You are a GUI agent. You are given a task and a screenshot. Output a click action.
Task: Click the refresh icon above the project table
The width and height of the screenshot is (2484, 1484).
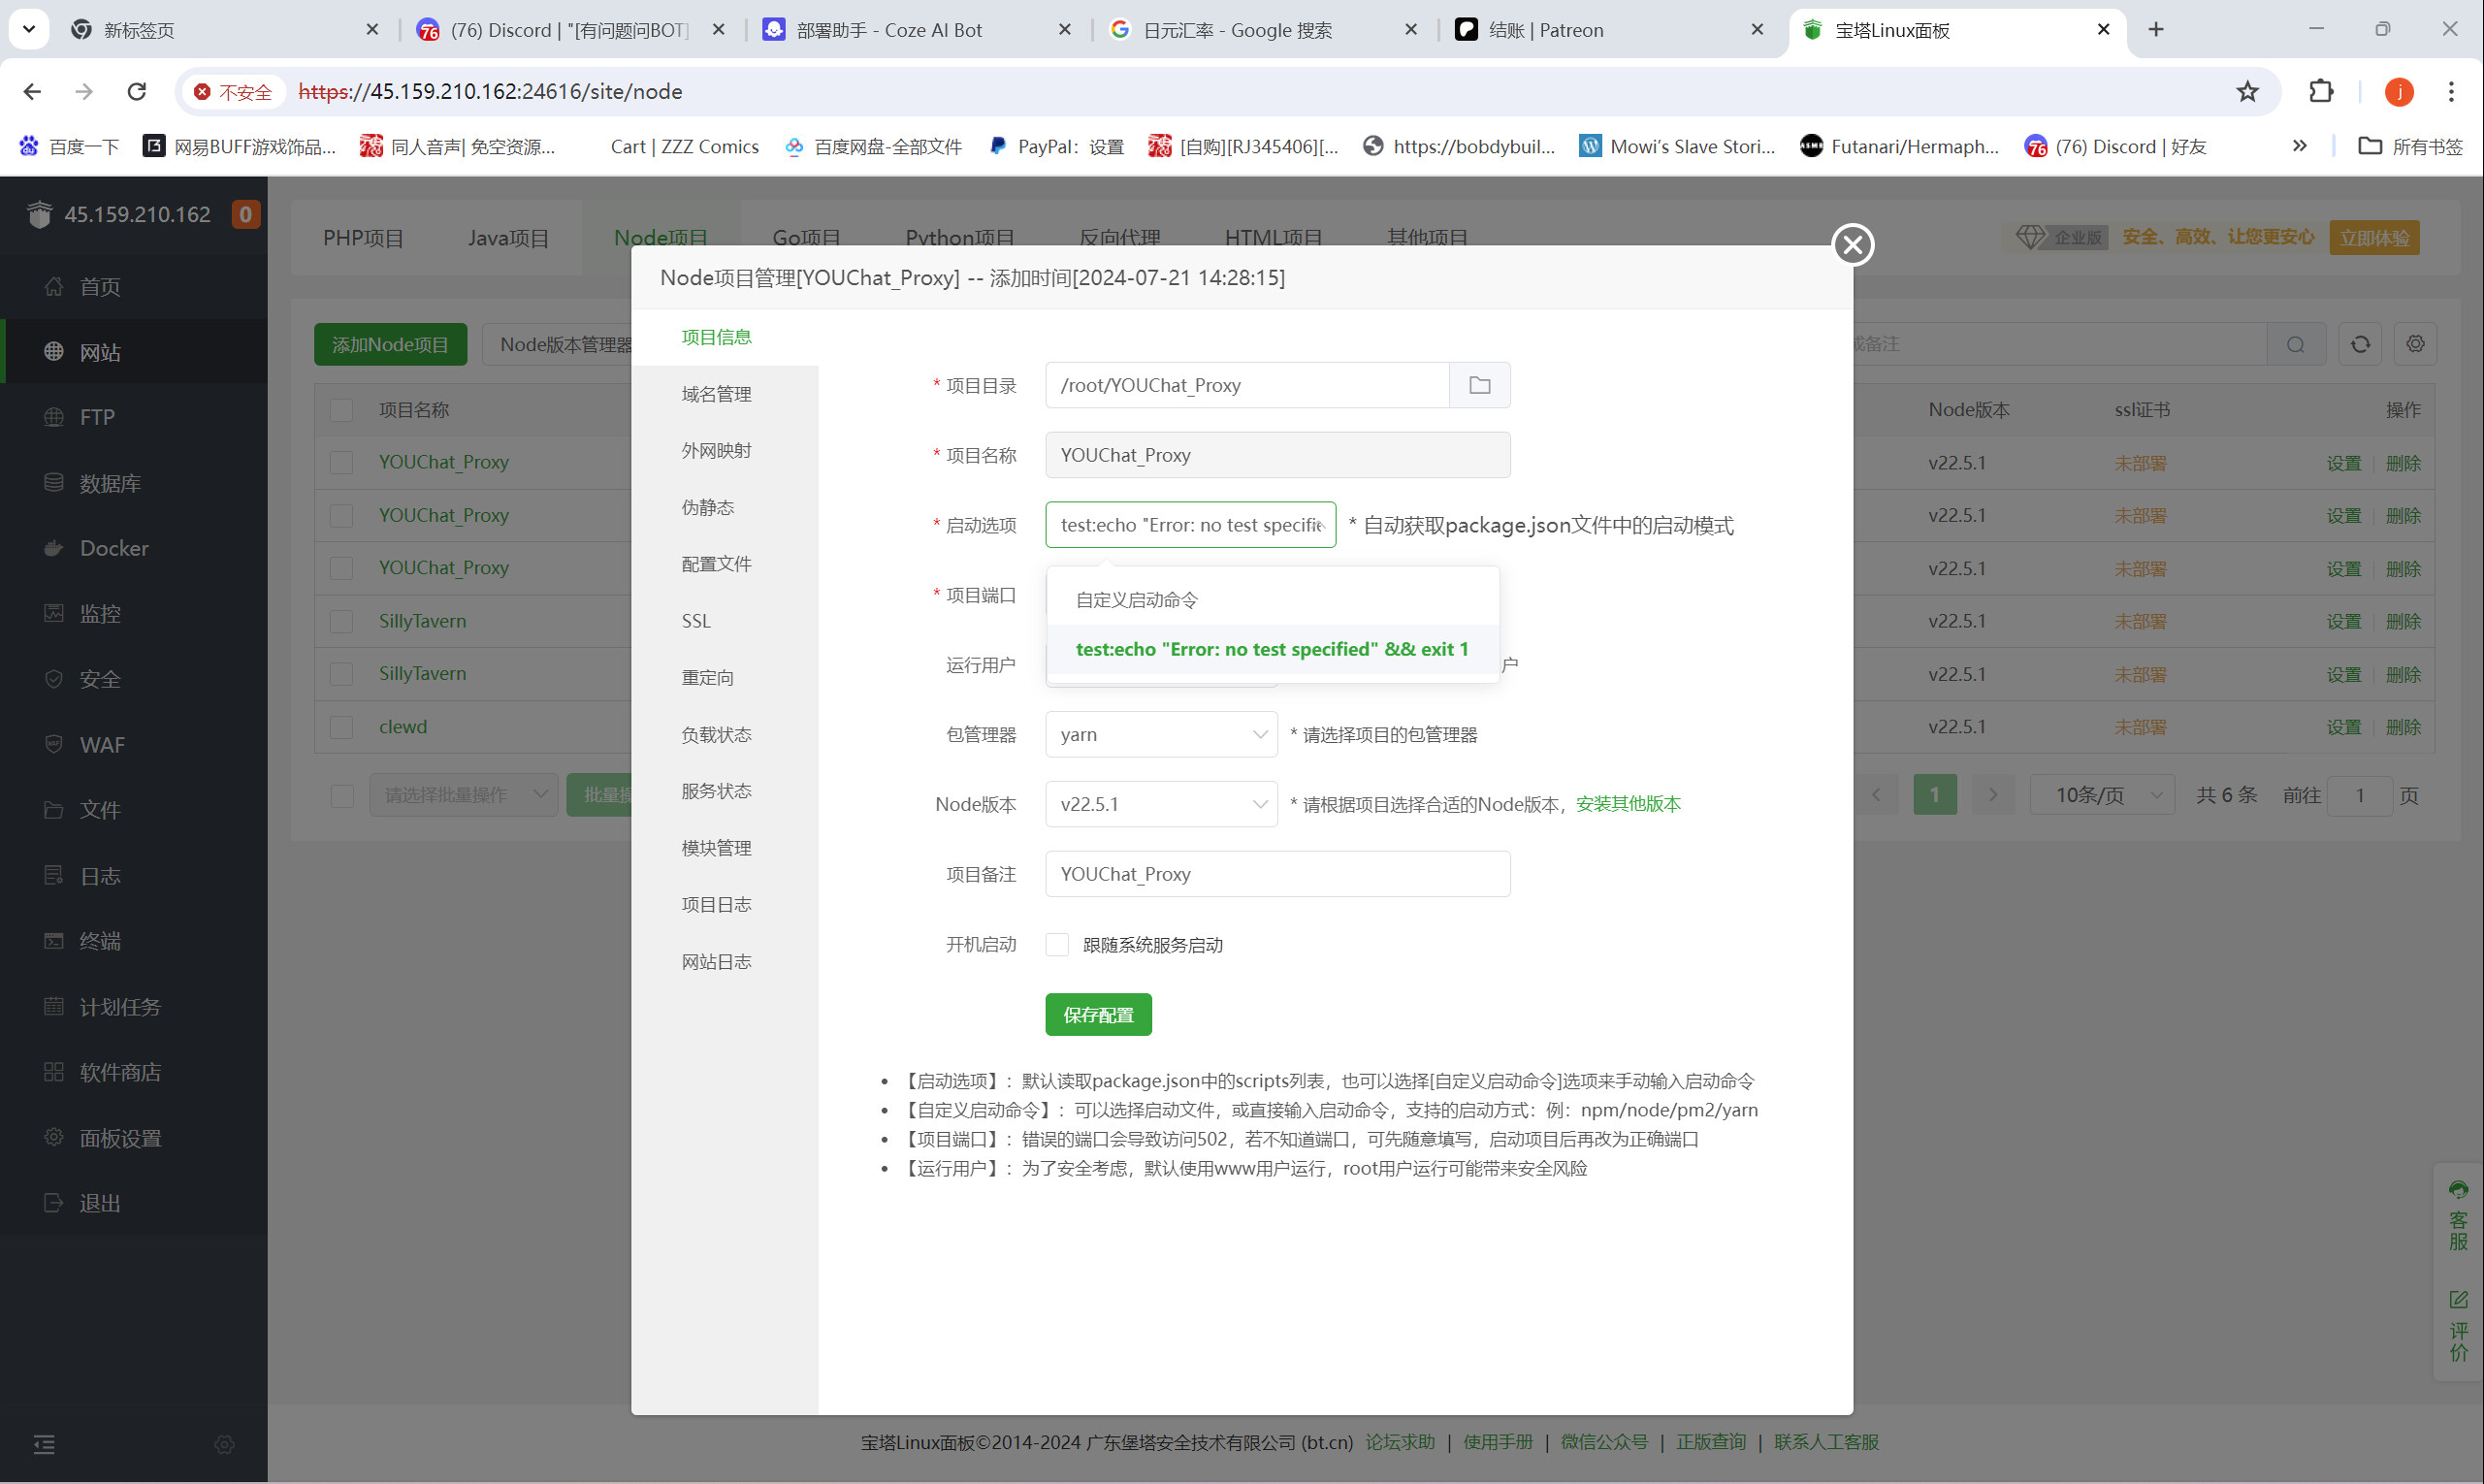click(x=2359, y=344)
